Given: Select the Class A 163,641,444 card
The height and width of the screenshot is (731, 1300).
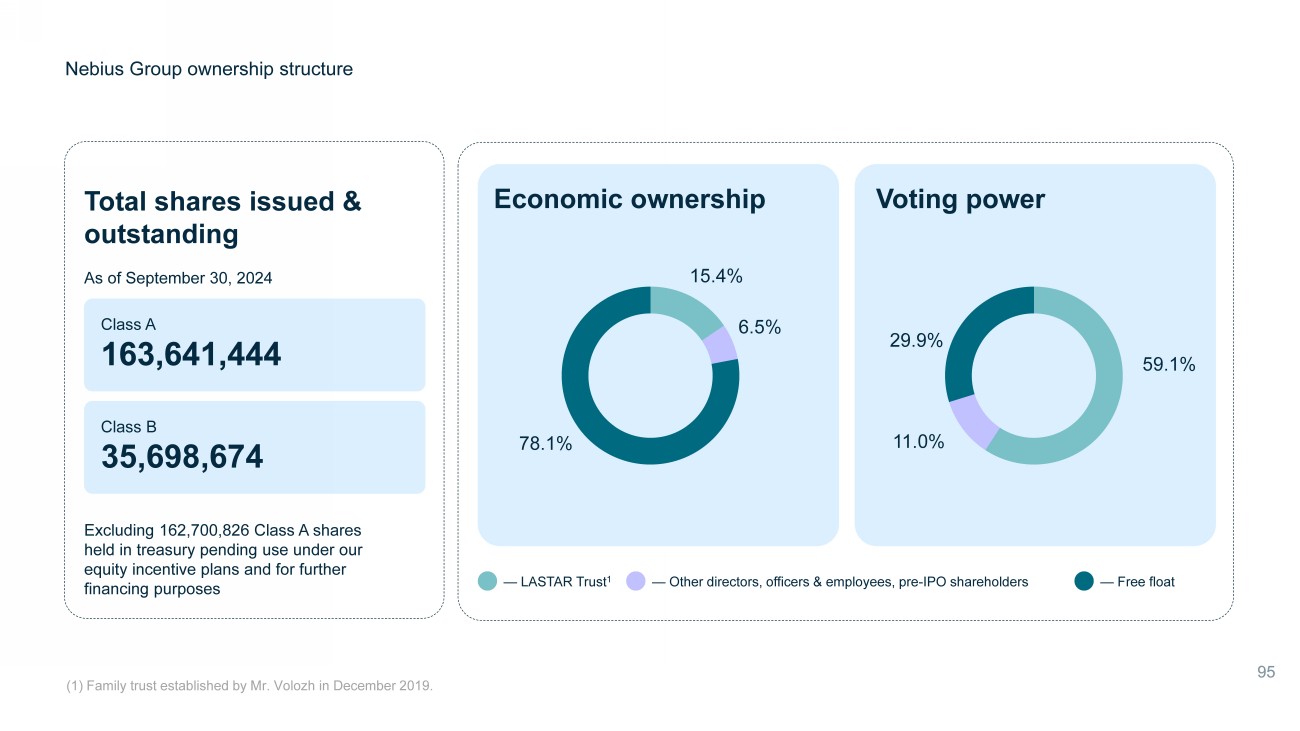Looking at the screenshot, I should point(254,344).
